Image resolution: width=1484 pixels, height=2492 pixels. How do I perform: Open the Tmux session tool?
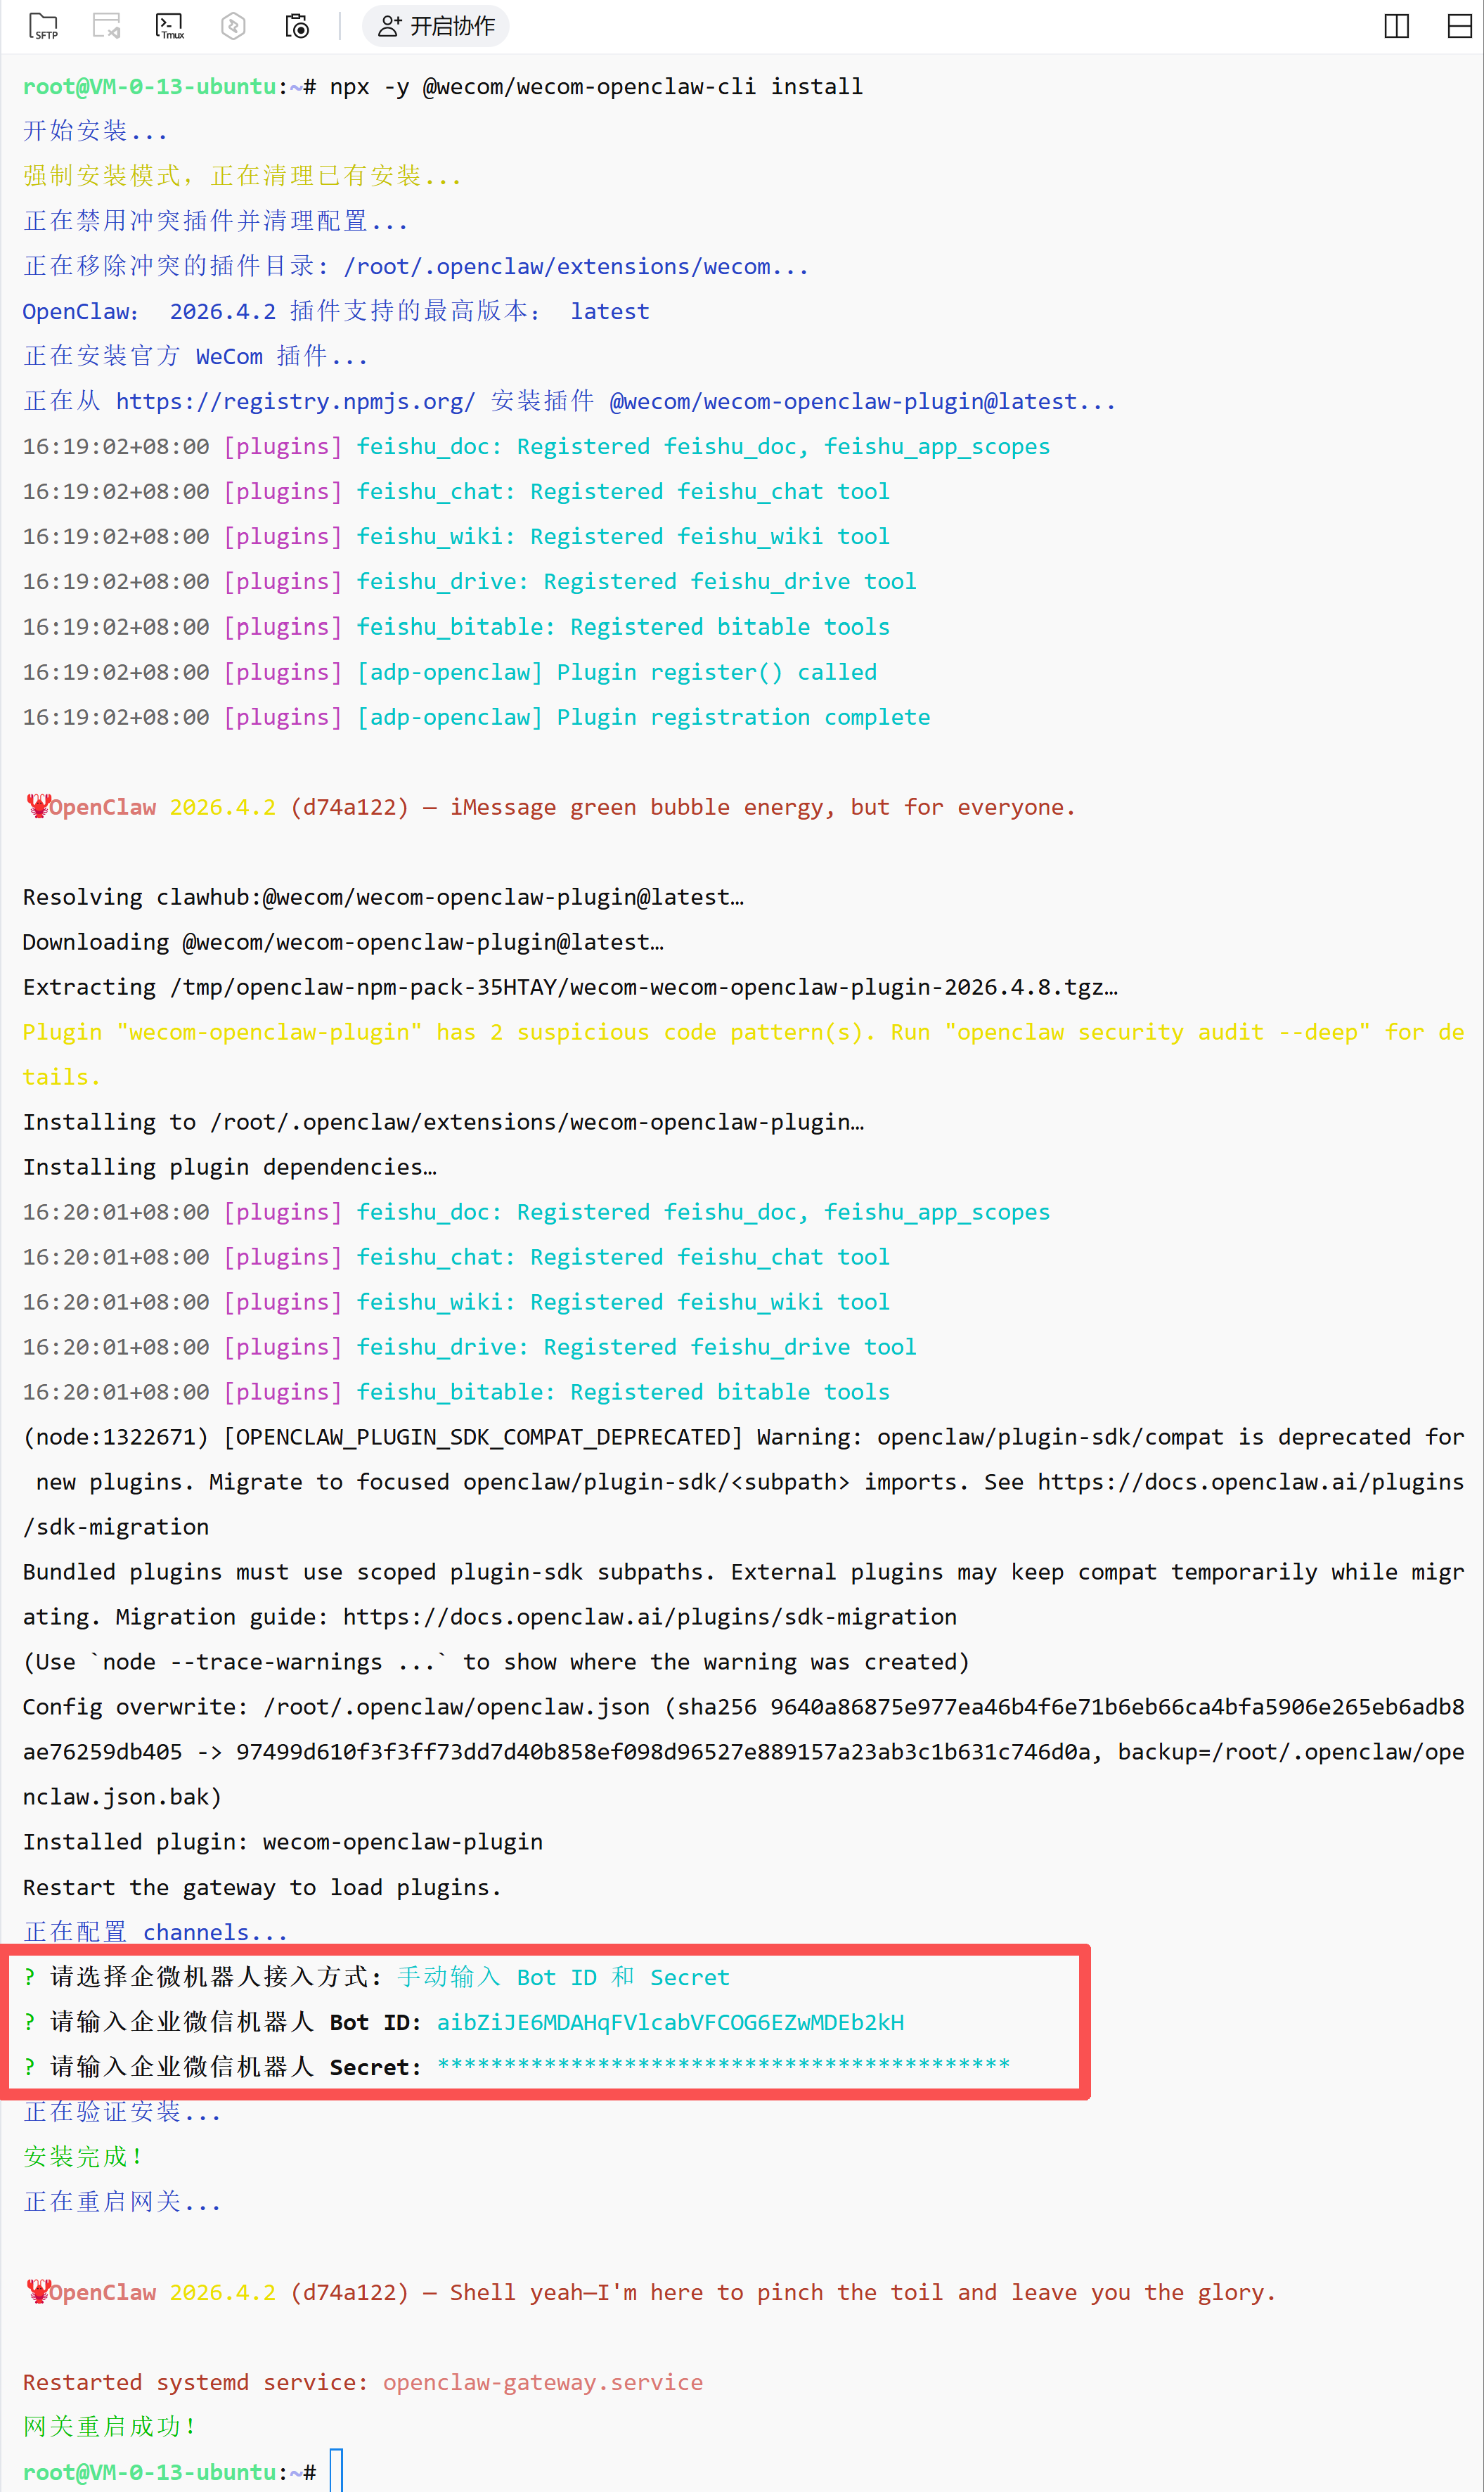[x=170, y=26]
